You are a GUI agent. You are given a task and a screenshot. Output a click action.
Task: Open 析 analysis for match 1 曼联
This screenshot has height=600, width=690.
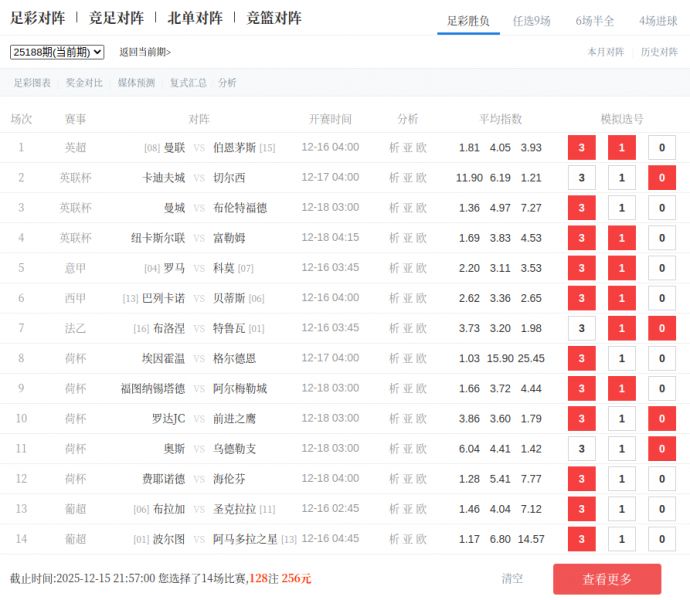tap(394, 148)
